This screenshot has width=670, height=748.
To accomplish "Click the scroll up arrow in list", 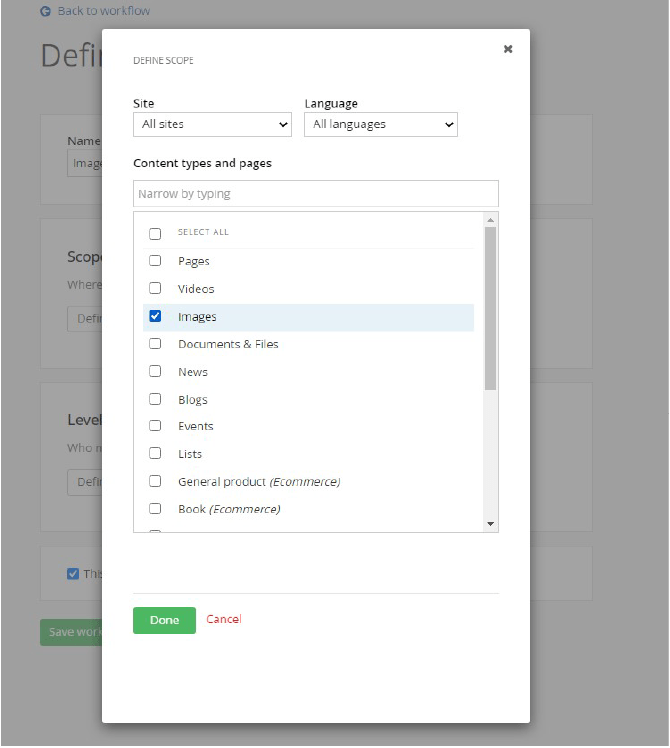I will coord(490,220).
